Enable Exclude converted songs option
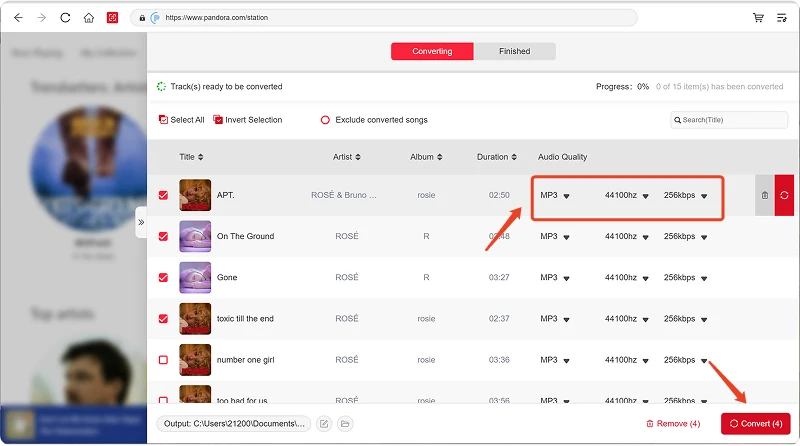Viewport: 800px width, 446px height. (374, 120)
